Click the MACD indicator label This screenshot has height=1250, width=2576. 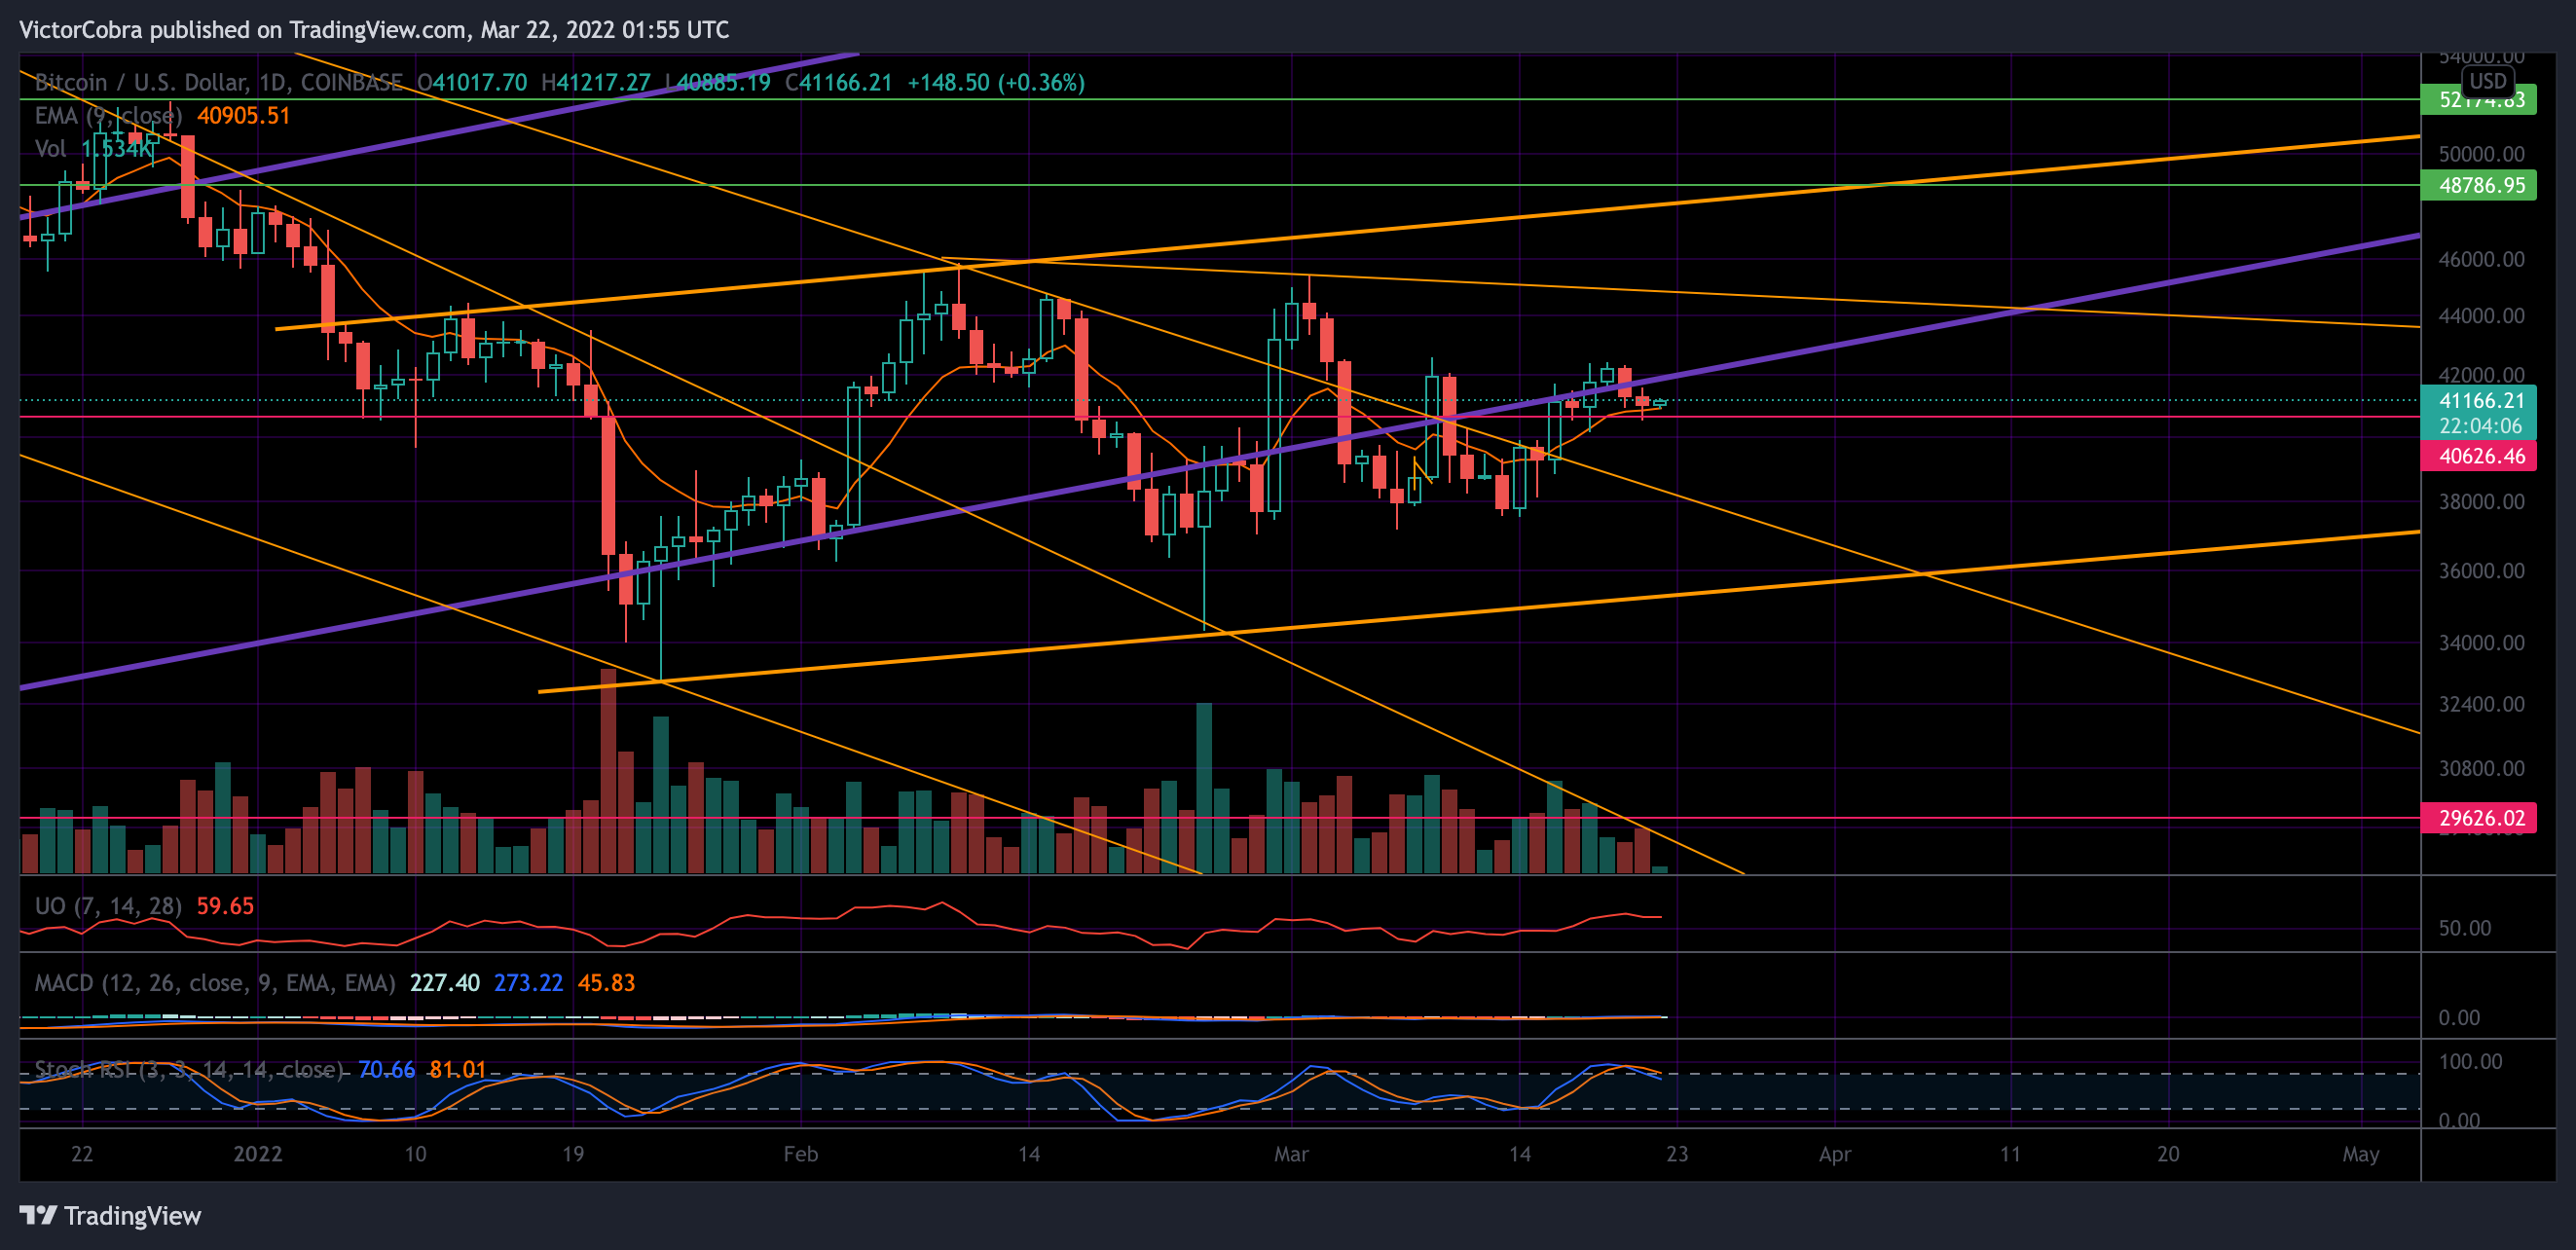(215, 983)
